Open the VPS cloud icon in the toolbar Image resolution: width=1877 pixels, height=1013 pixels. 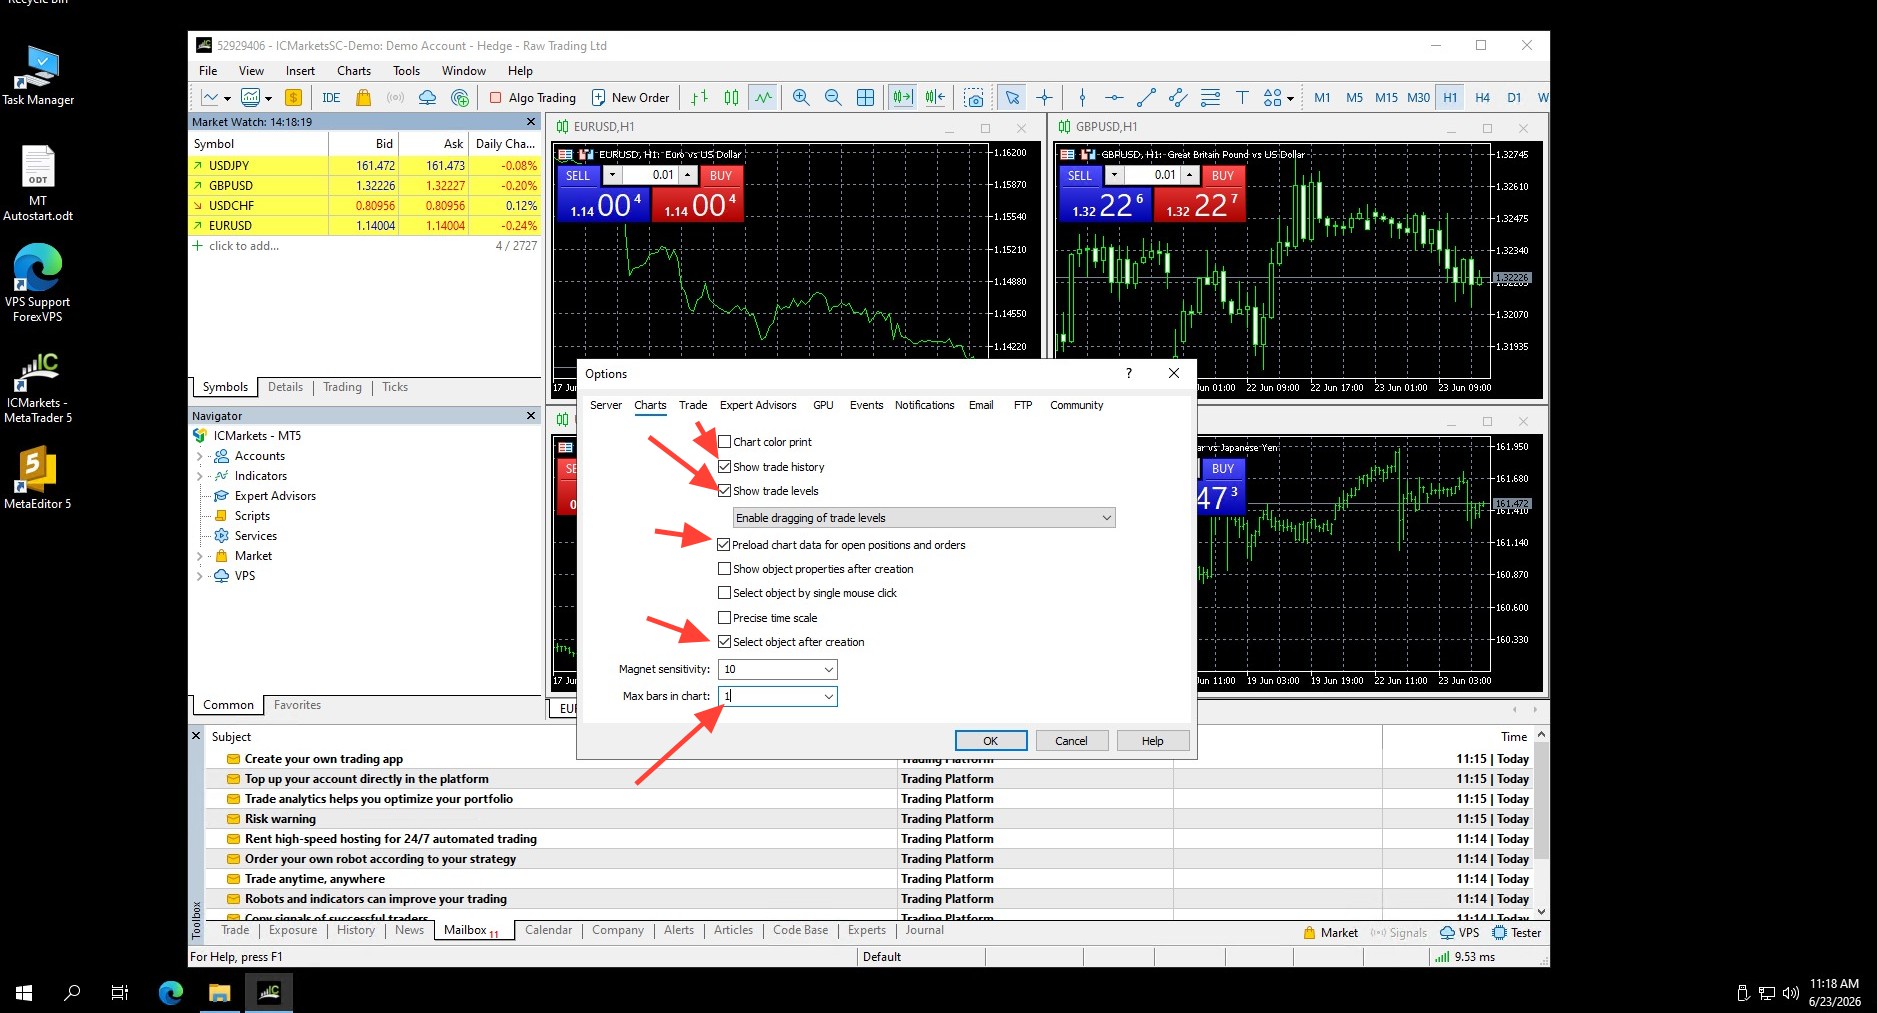click(x=427, y=97)
